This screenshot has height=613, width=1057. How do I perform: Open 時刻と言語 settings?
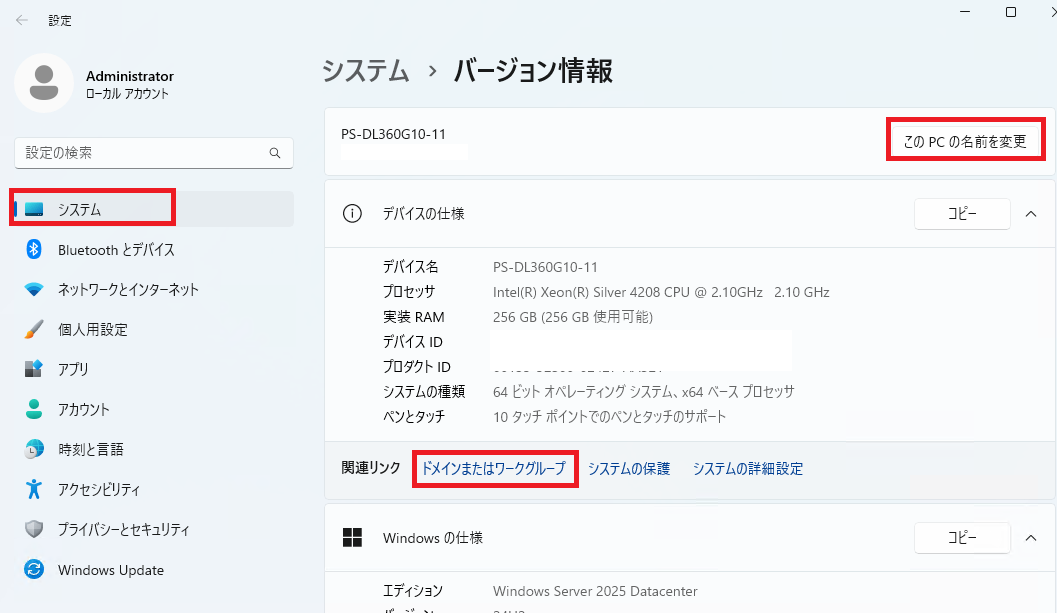click(x=154, y=449)
